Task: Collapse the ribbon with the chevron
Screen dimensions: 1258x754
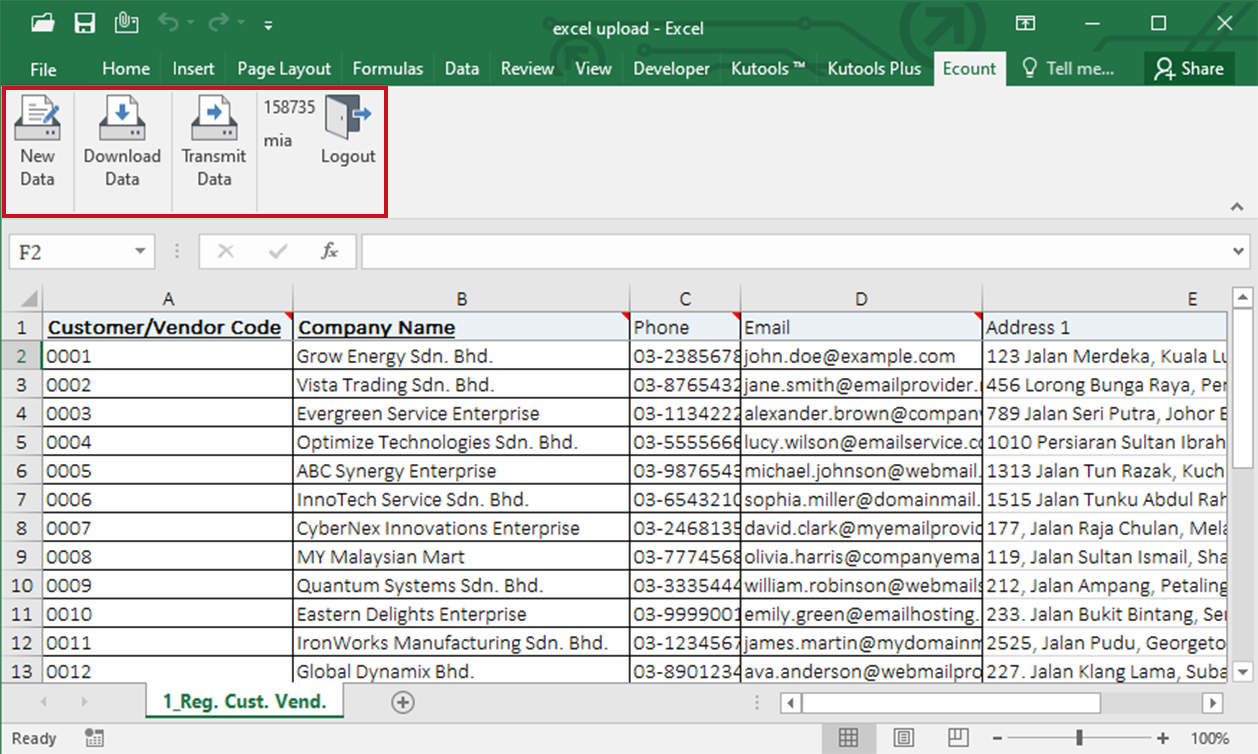Action: point(1237,207)
